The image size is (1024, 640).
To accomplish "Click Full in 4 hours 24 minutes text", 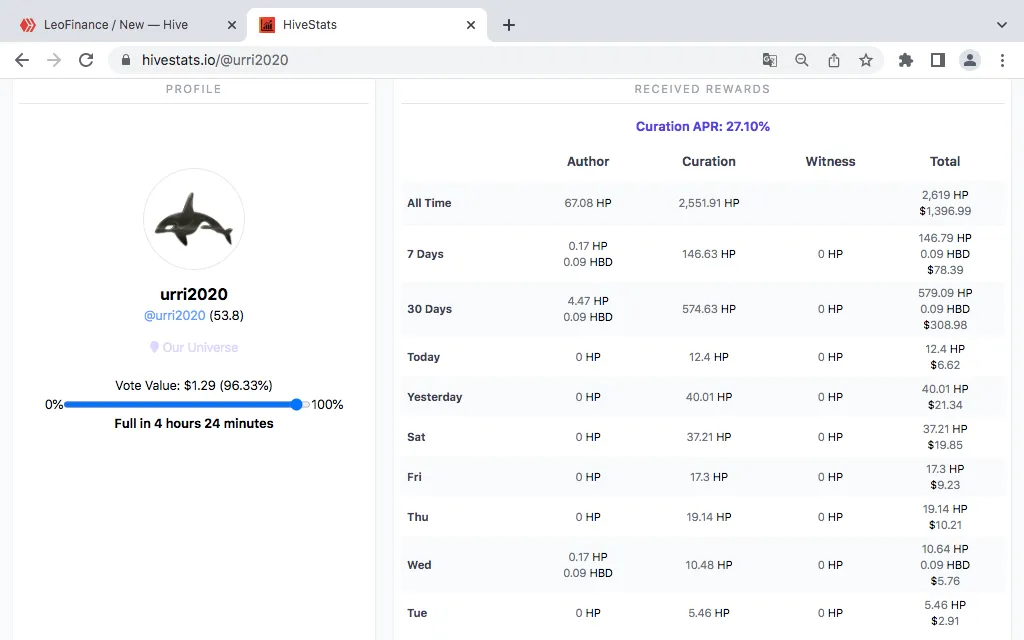I will pyautogui.click(x=194, y=423).
